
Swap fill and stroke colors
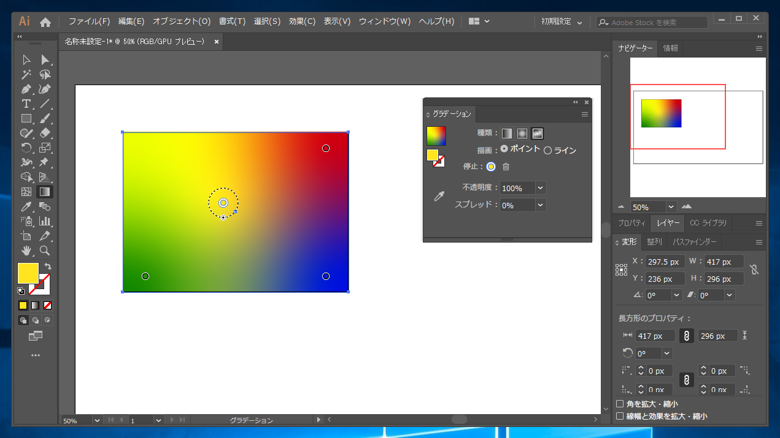tap(48, 267)
